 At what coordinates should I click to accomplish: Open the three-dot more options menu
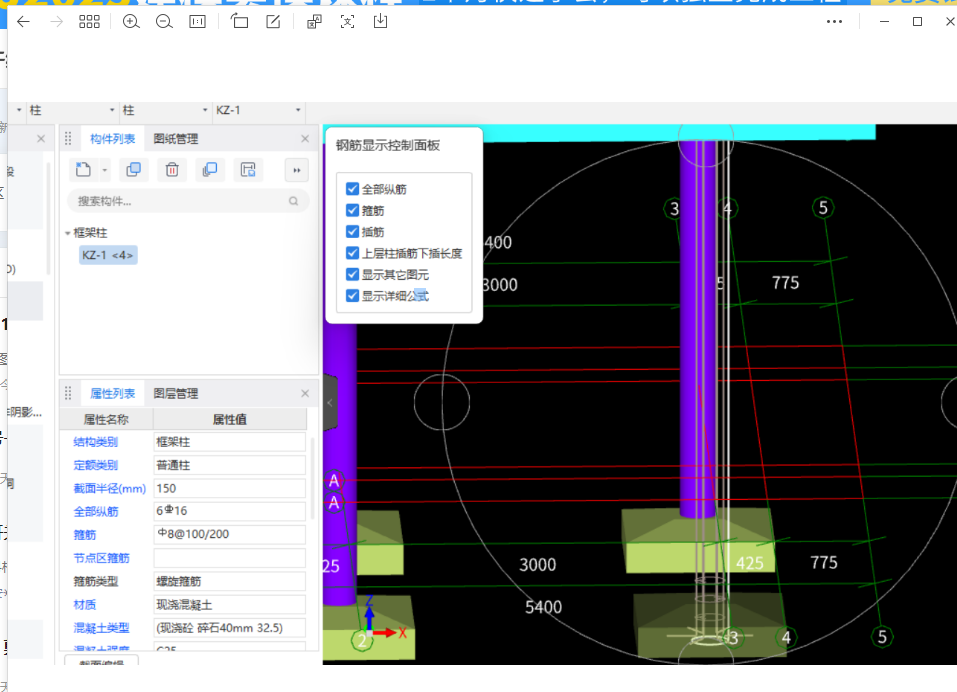point(834,22)
